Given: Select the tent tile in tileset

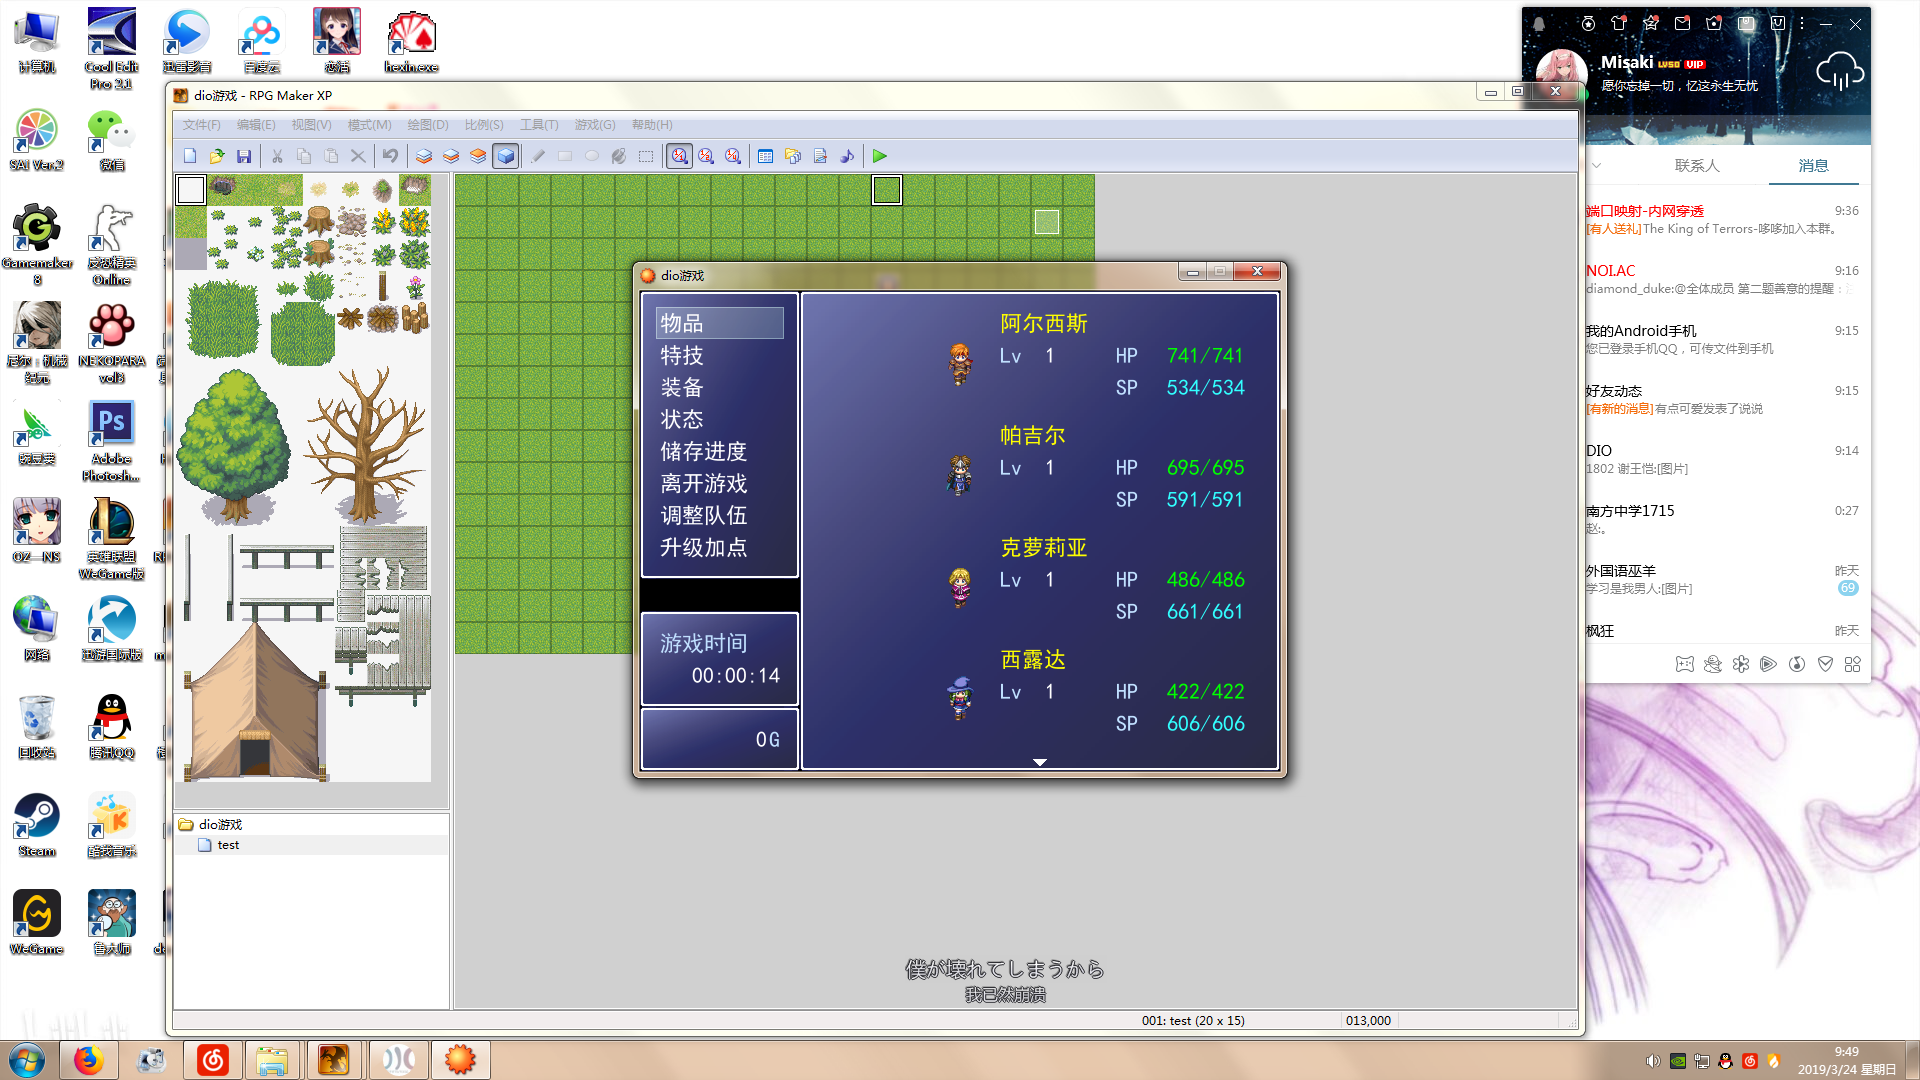Looking at the screenshot, I should (x=255, y=702).
